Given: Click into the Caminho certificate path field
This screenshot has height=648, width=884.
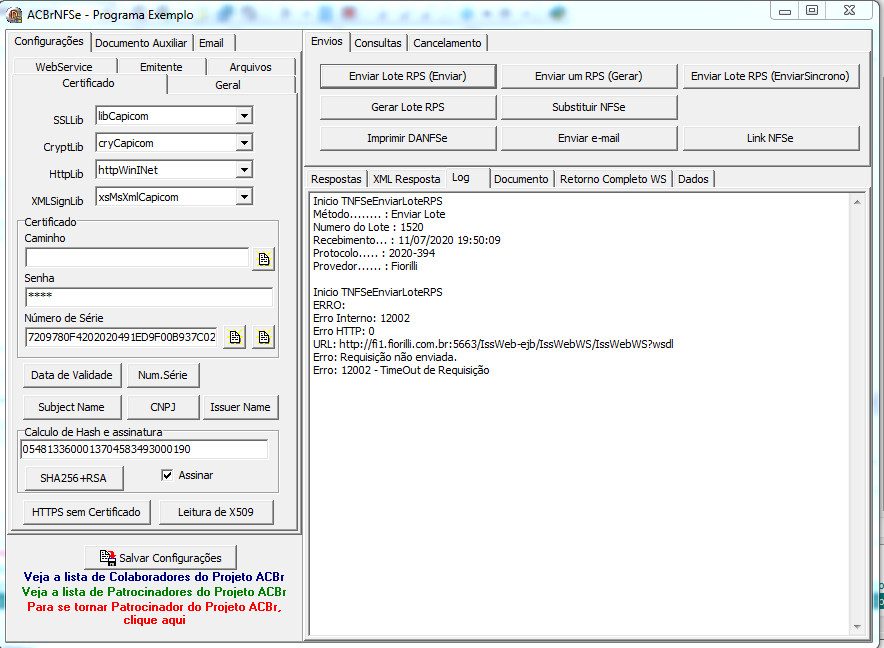Looking at the screenshot, I should click(137, 258).
